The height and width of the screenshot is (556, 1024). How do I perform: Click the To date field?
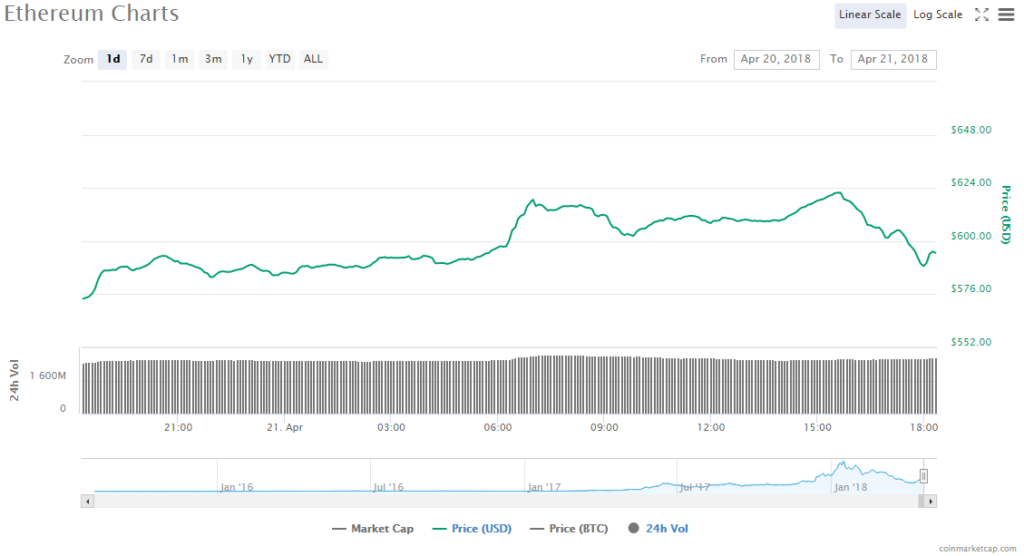[893, 59]
